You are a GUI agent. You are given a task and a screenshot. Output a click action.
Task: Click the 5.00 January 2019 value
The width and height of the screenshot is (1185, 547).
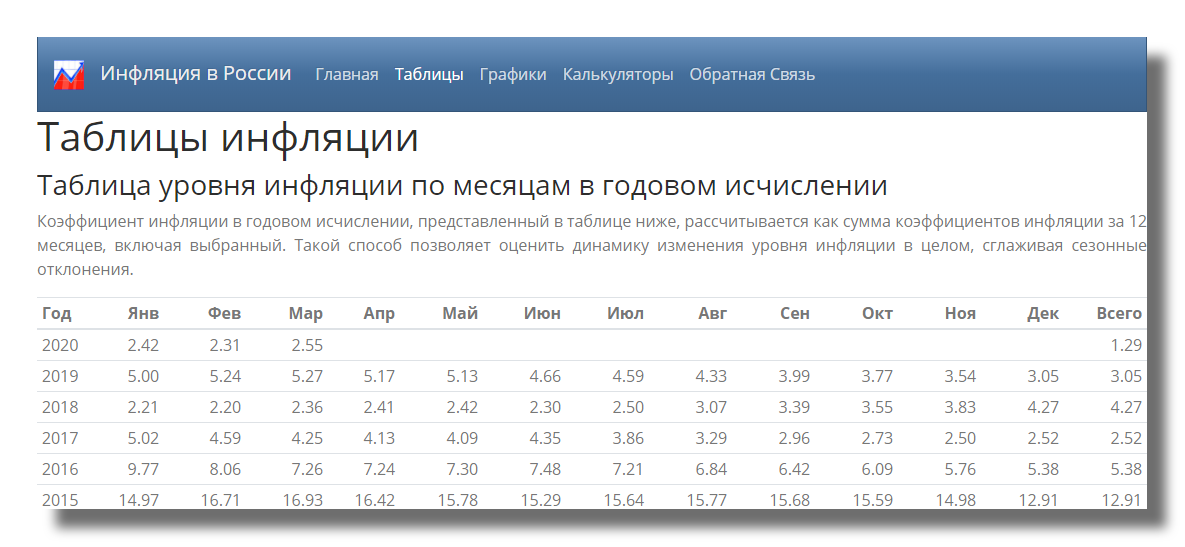click(x=144, y=376)
